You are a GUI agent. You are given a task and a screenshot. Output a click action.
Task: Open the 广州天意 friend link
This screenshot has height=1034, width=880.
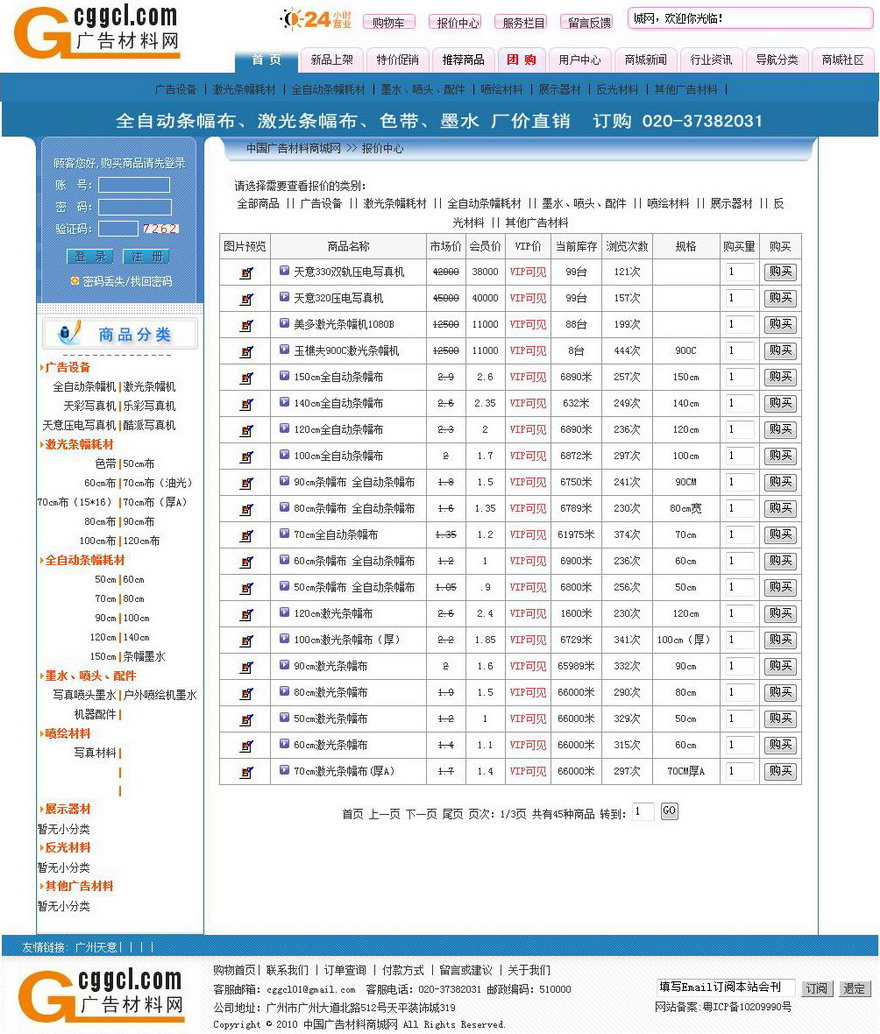96,948
